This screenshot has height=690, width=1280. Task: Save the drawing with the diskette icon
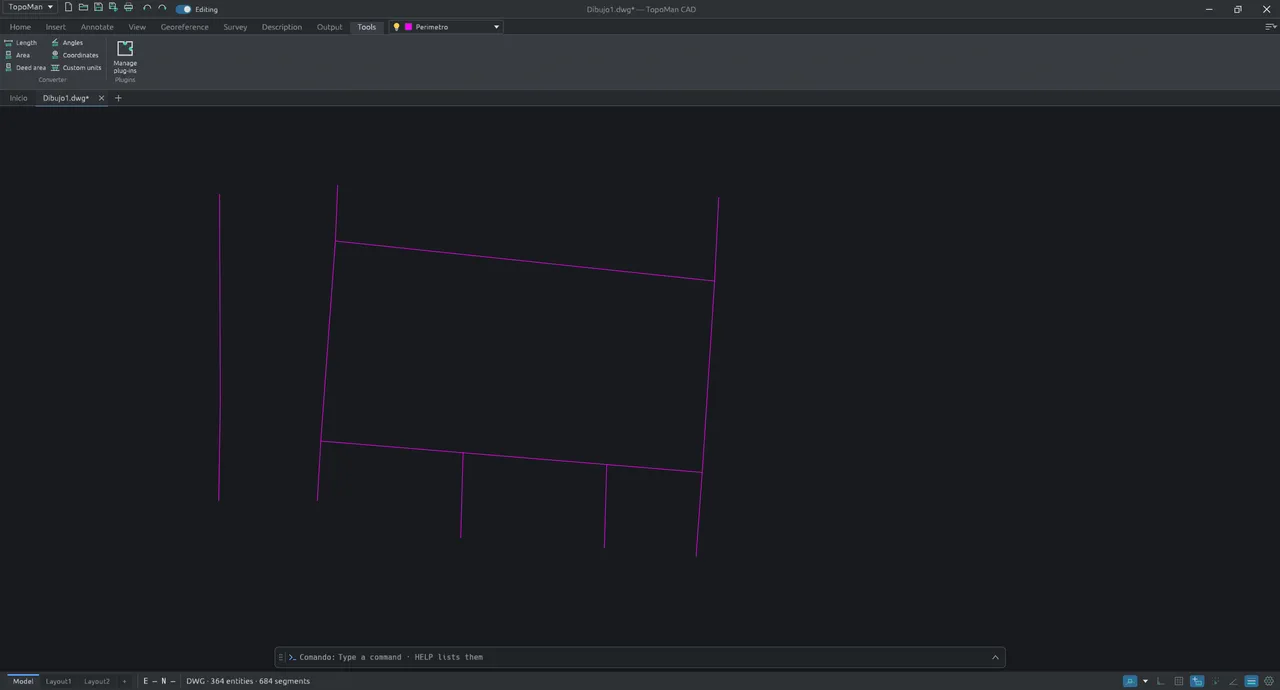pyautogui.click(x=98, y=7)
